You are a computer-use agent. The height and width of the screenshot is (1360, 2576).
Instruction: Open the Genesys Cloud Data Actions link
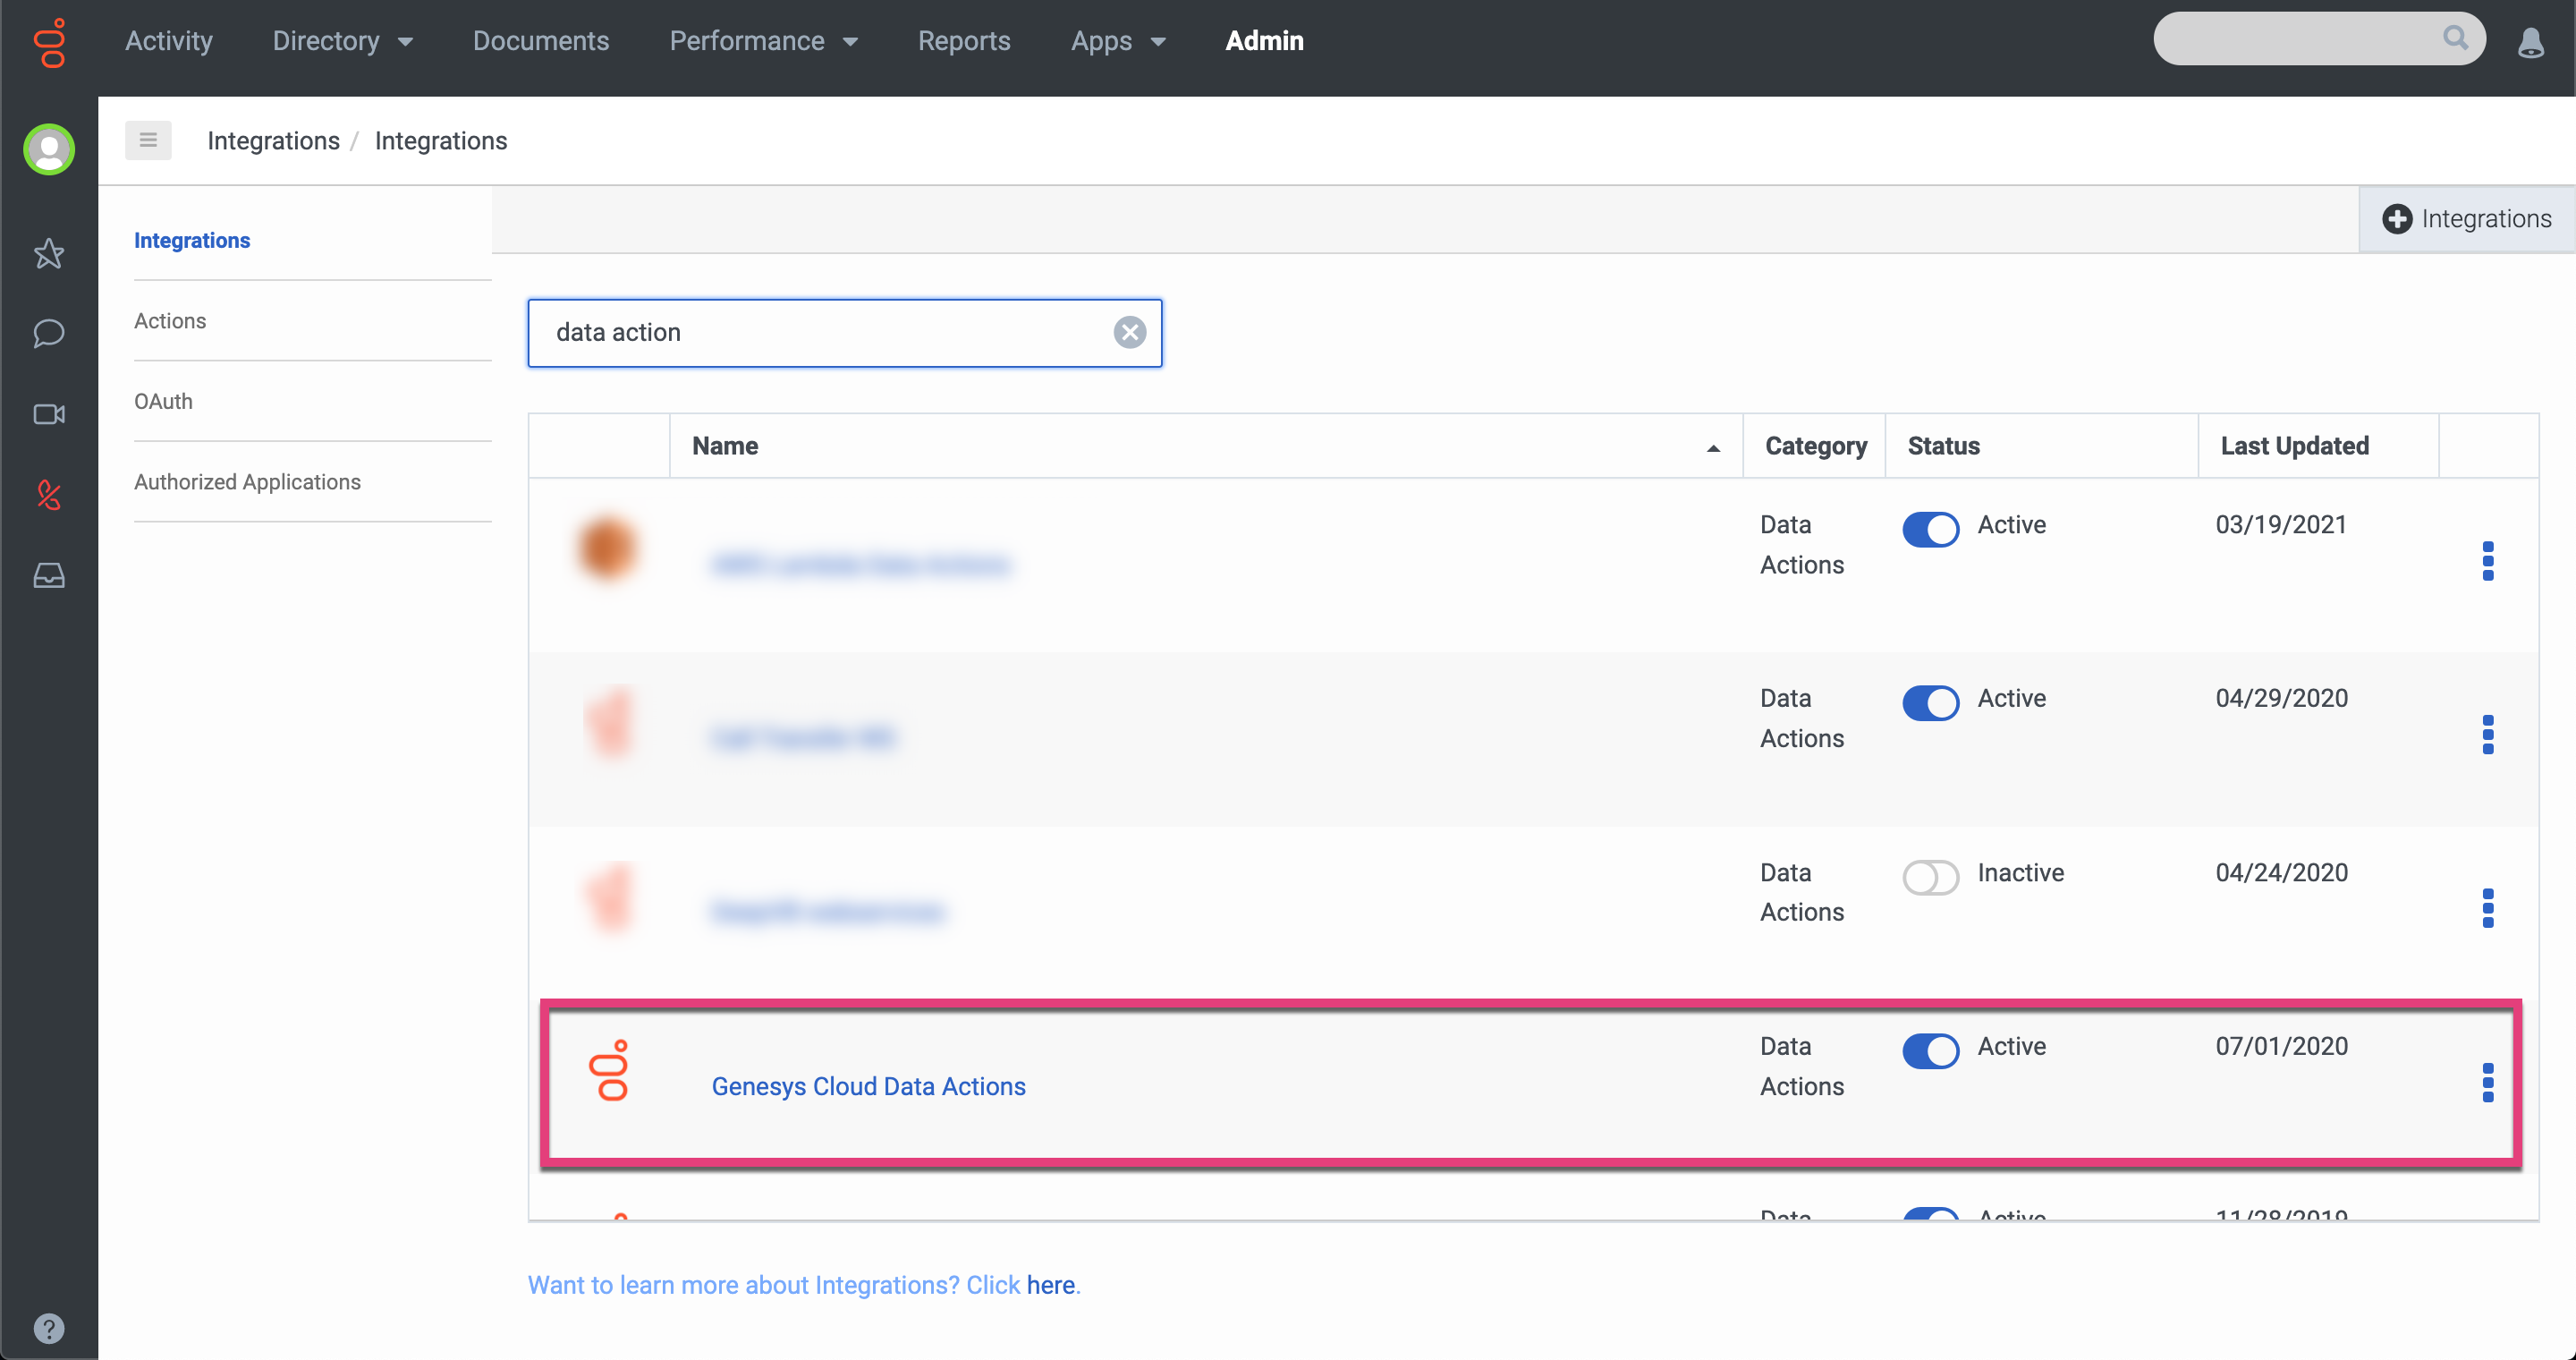coord(868,1086)
